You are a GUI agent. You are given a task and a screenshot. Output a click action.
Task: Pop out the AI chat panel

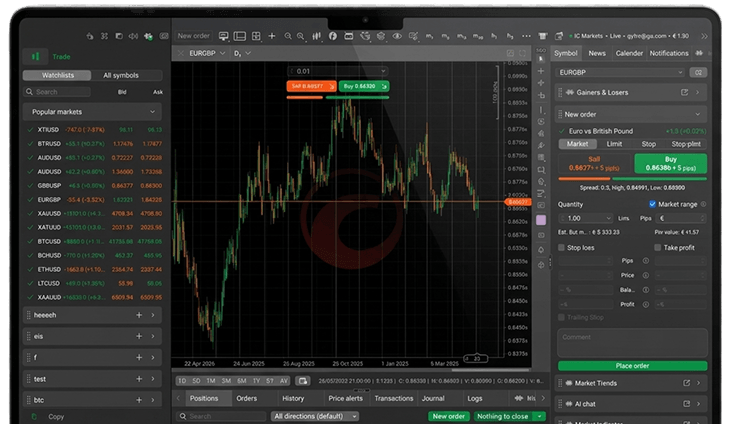[686, 404]
